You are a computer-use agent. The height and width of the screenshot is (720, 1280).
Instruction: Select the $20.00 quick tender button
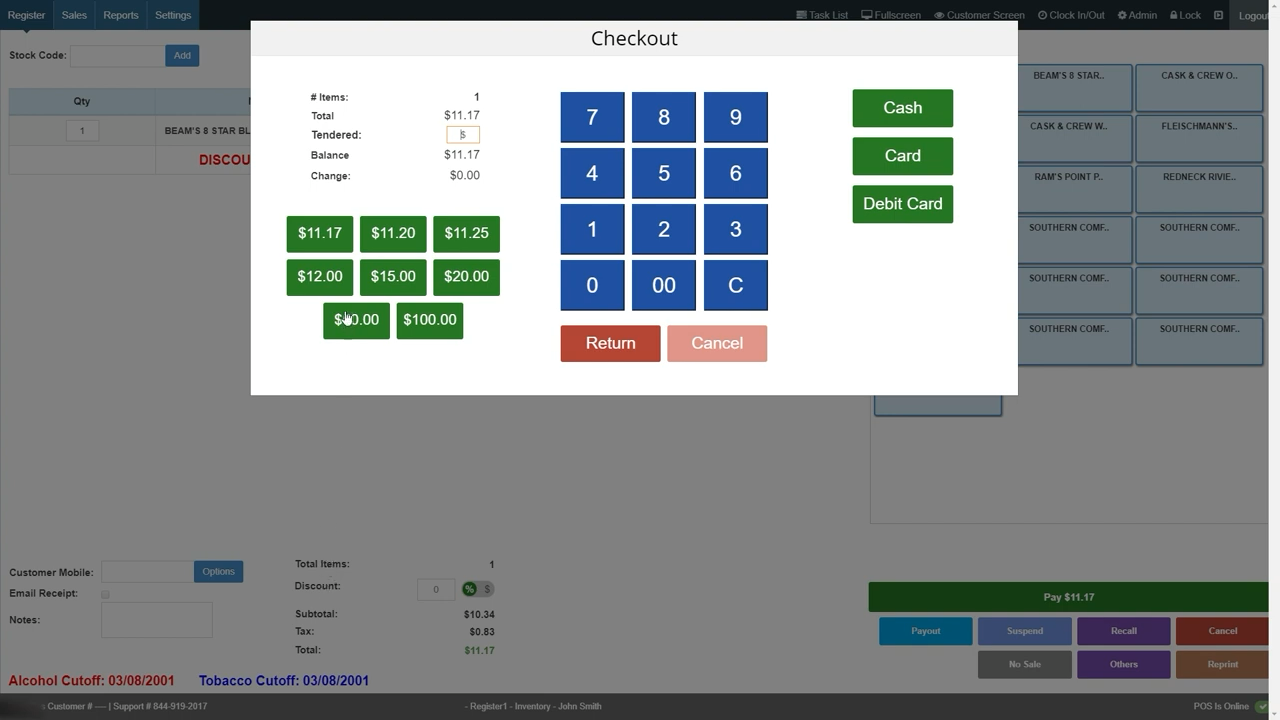[466, 277]
